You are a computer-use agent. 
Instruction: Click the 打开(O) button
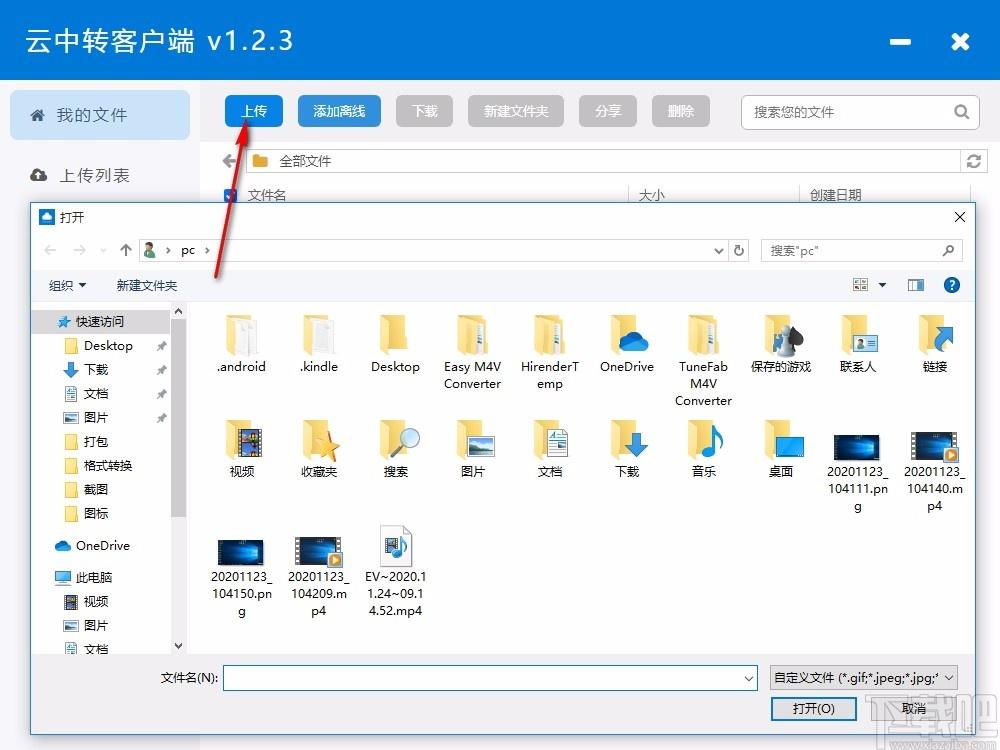click(813, 709)
